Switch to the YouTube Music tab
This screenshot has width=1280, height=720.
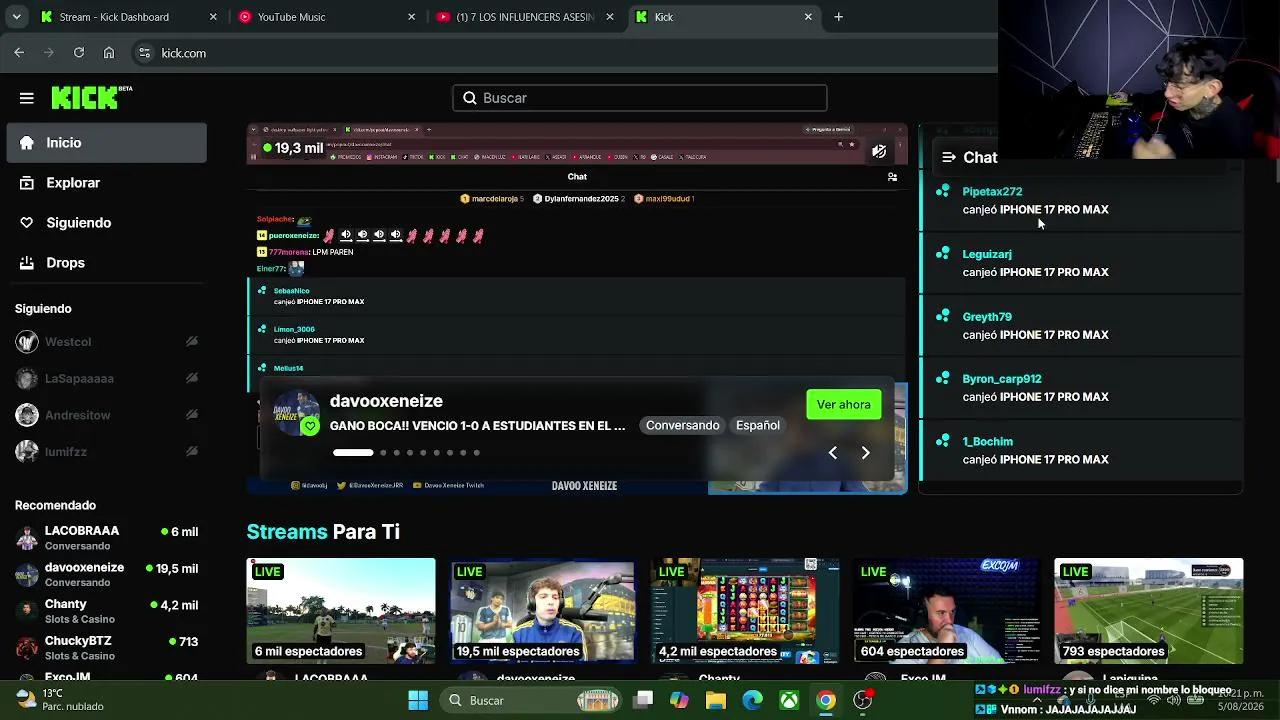326,17
